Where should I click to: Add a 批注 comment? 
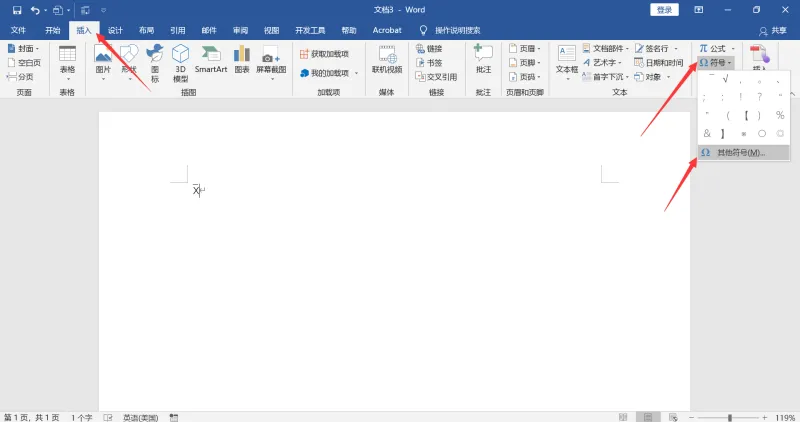483,60
